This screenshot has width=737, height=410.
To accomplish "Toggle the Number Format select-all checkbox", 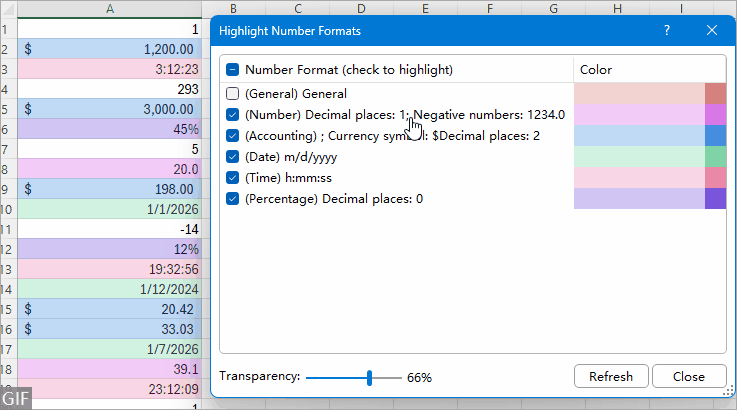I will pos(233,70).
